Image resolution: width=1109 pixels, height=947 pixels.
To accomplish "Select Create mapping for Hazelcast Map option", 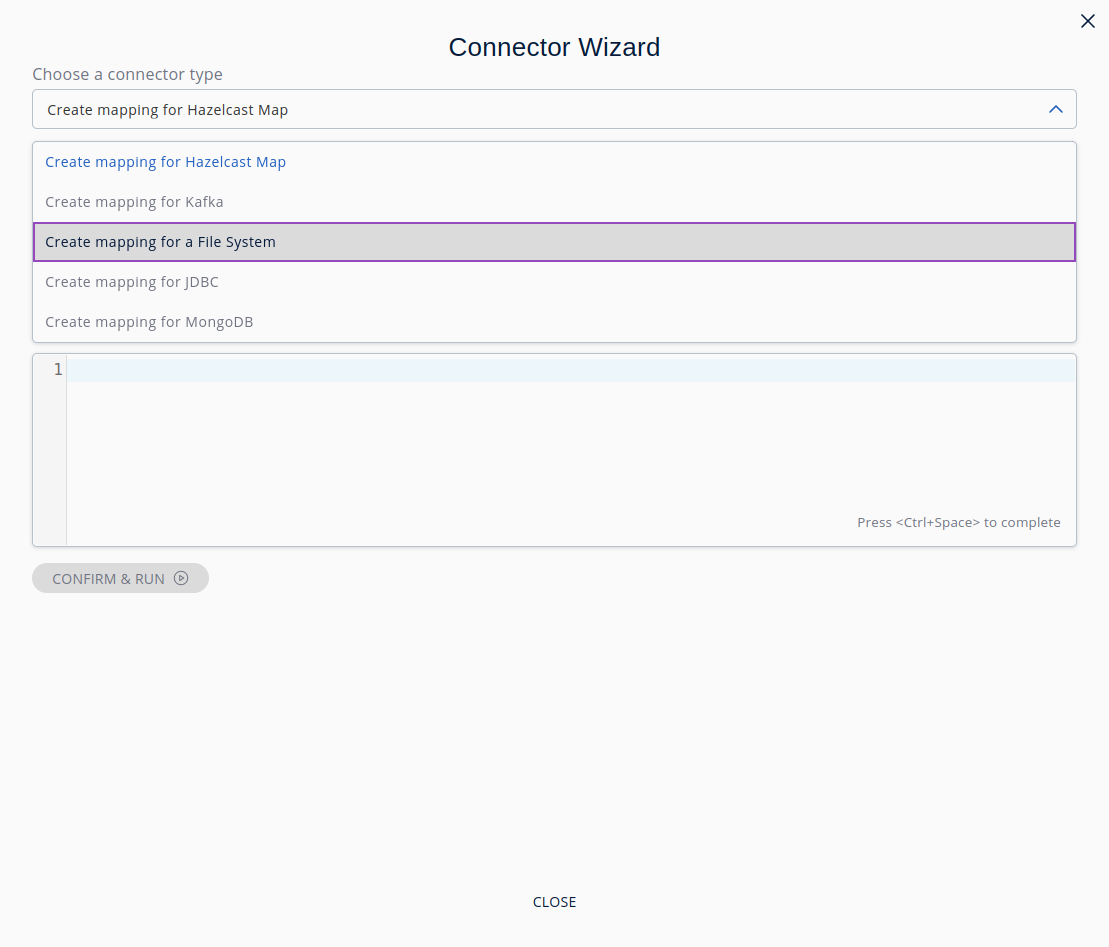I will (166, 162).
